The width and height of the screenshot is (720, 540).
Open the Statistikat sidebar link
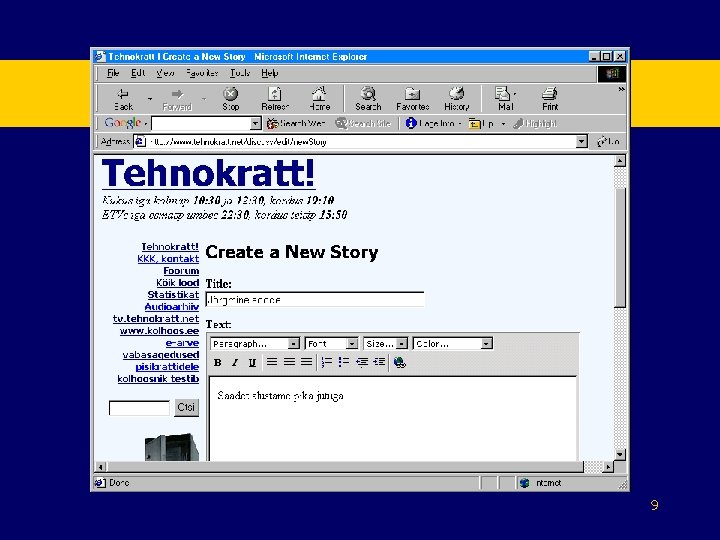173,294
